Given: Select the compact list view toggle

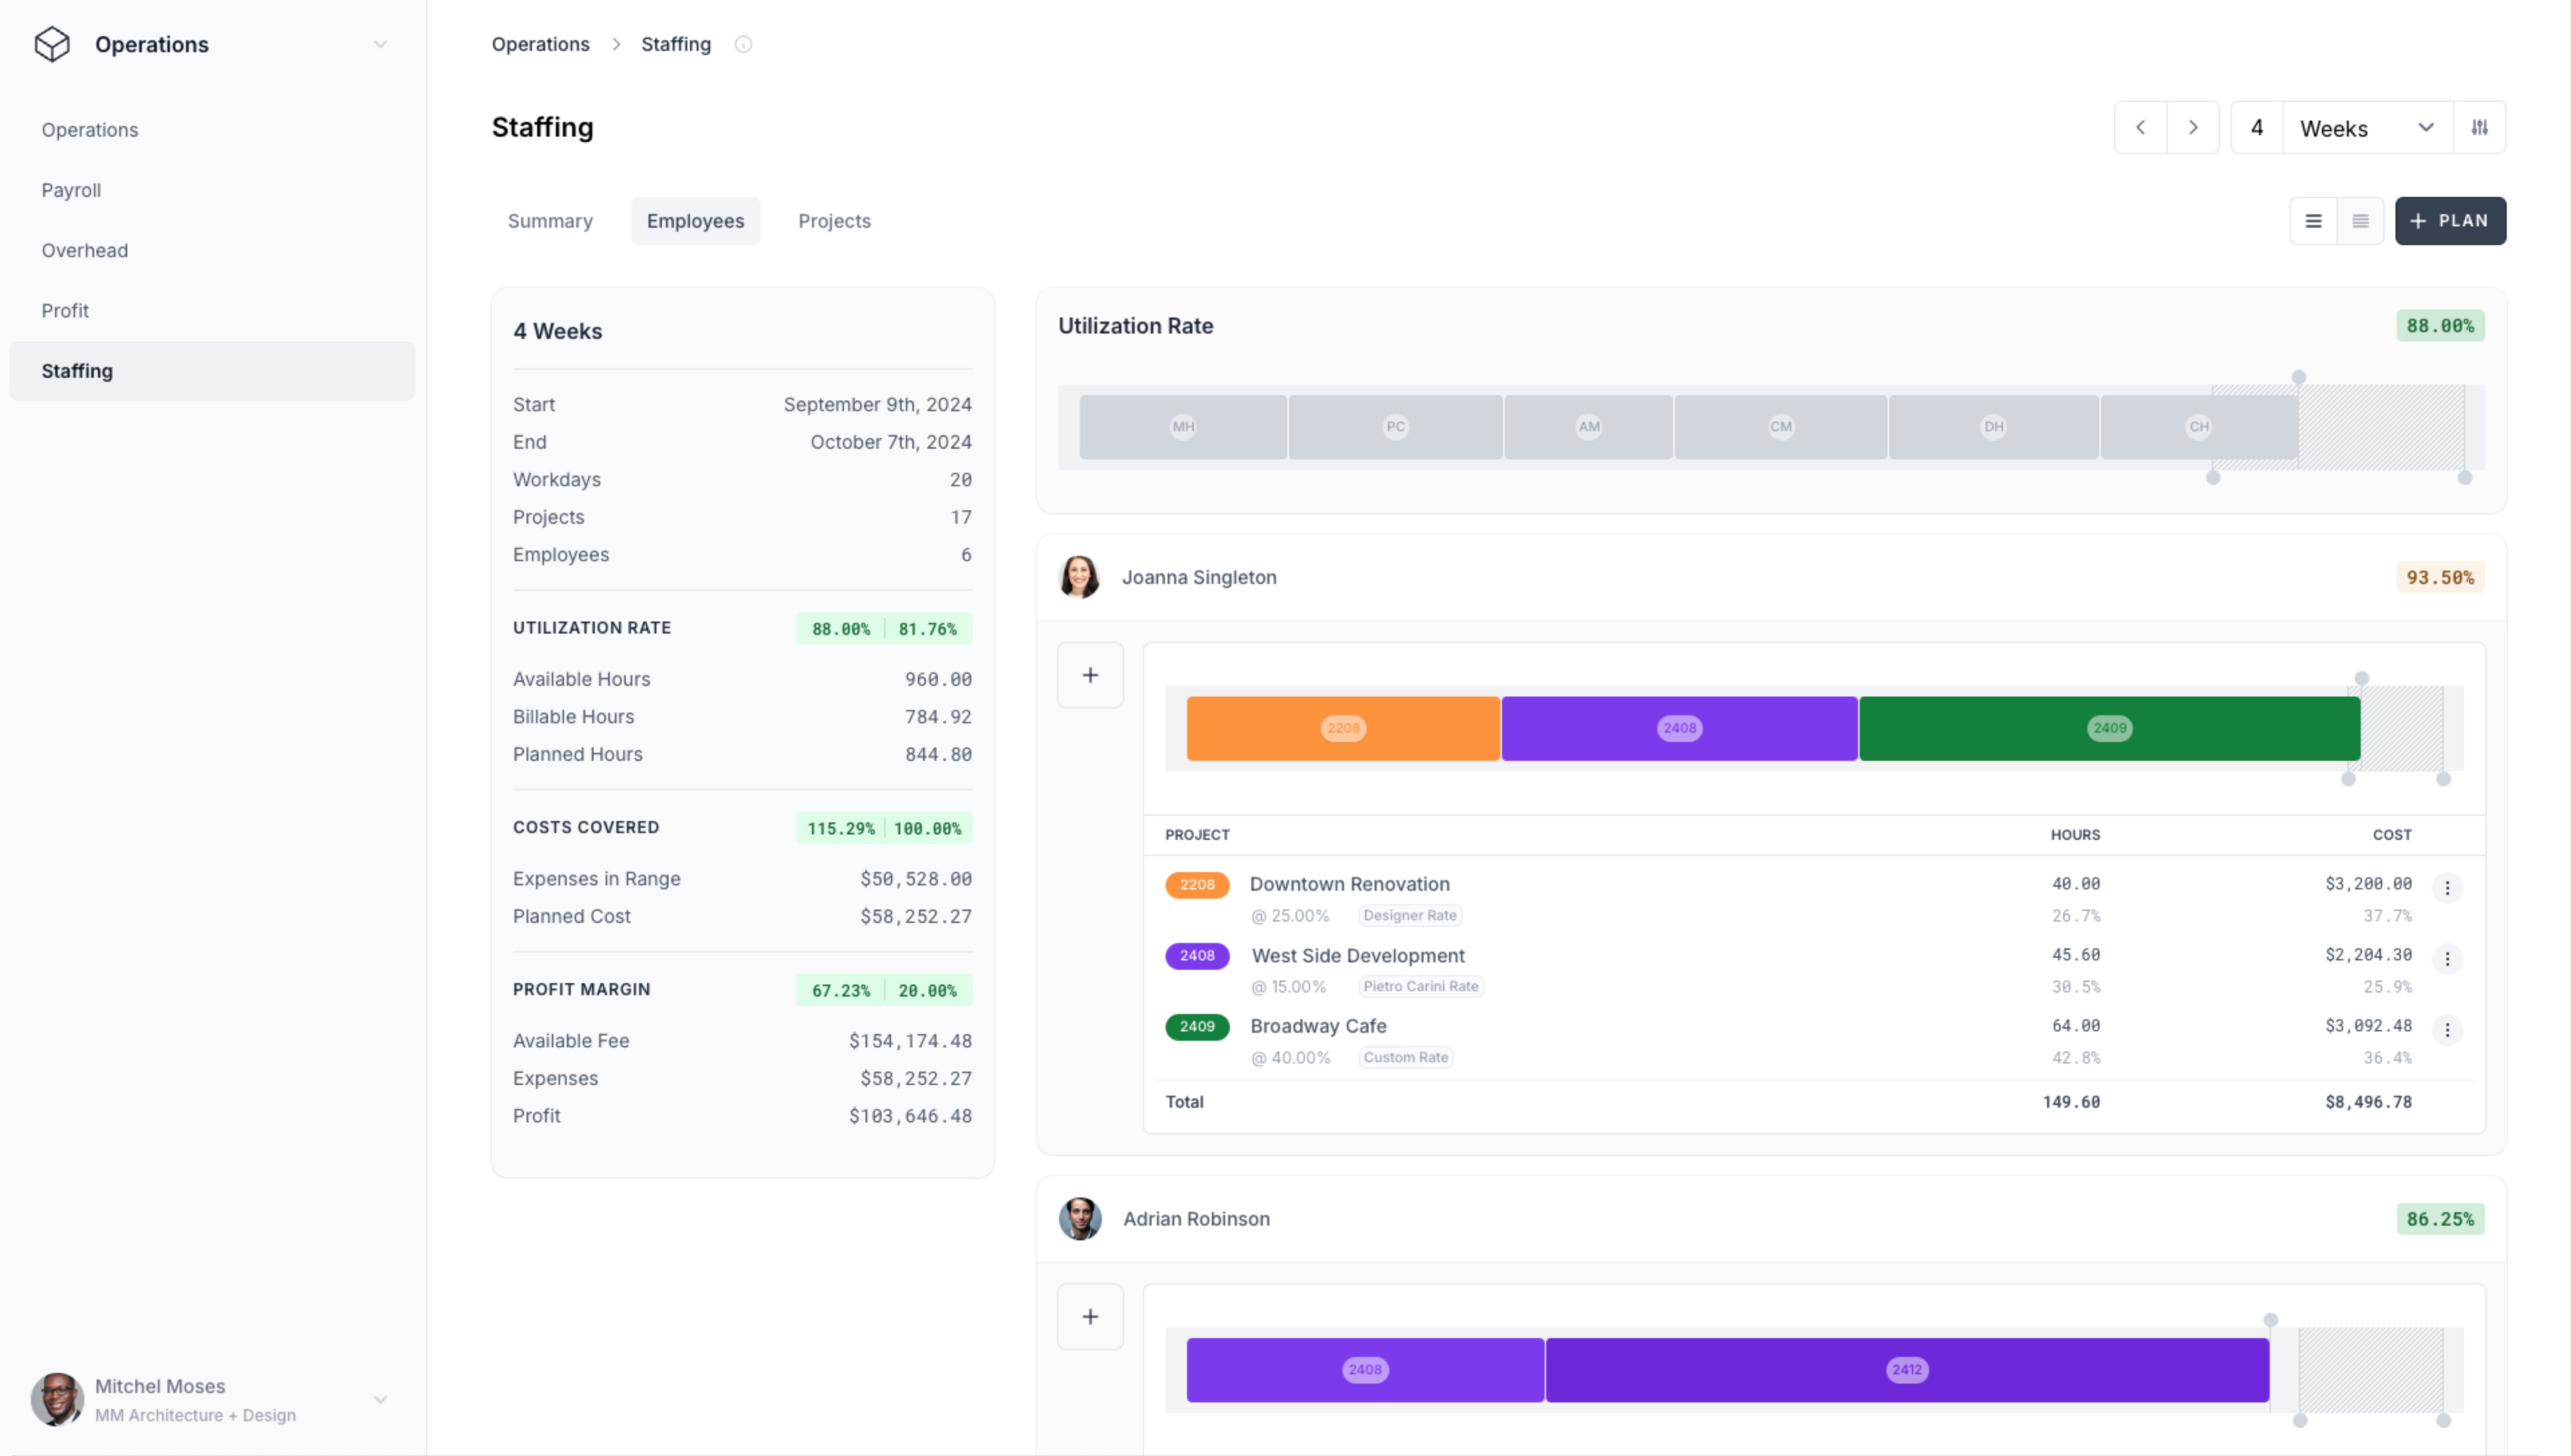Looking at the screenshot, I should tap(2361, 221).
